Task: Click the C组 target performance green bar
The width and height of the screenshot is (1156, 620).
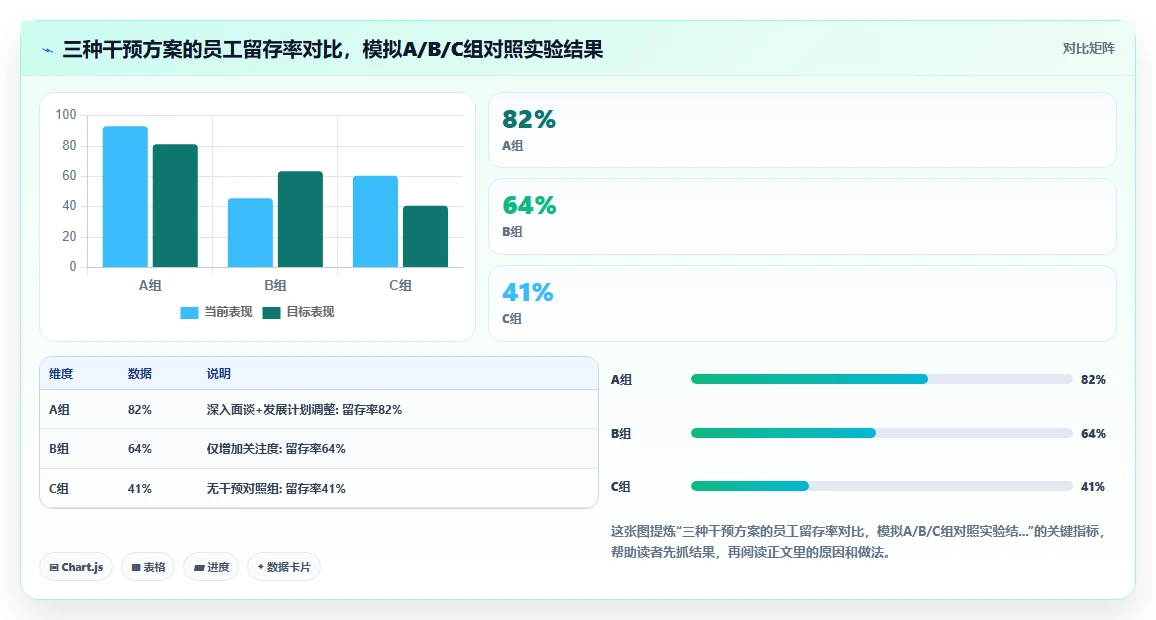Action: pyautogui.click(x=425, y=237)
